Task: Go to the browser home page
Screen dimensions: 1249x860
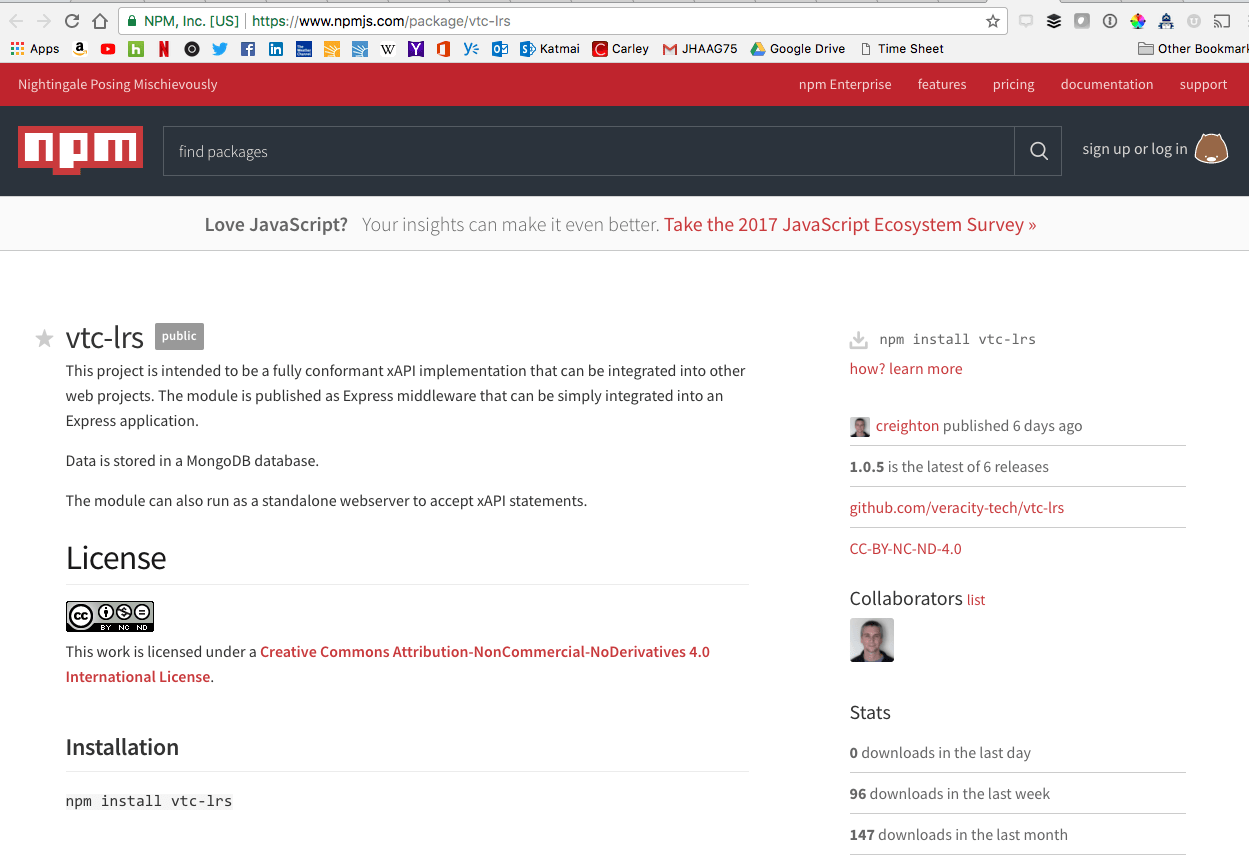Action: pos(100,21)
